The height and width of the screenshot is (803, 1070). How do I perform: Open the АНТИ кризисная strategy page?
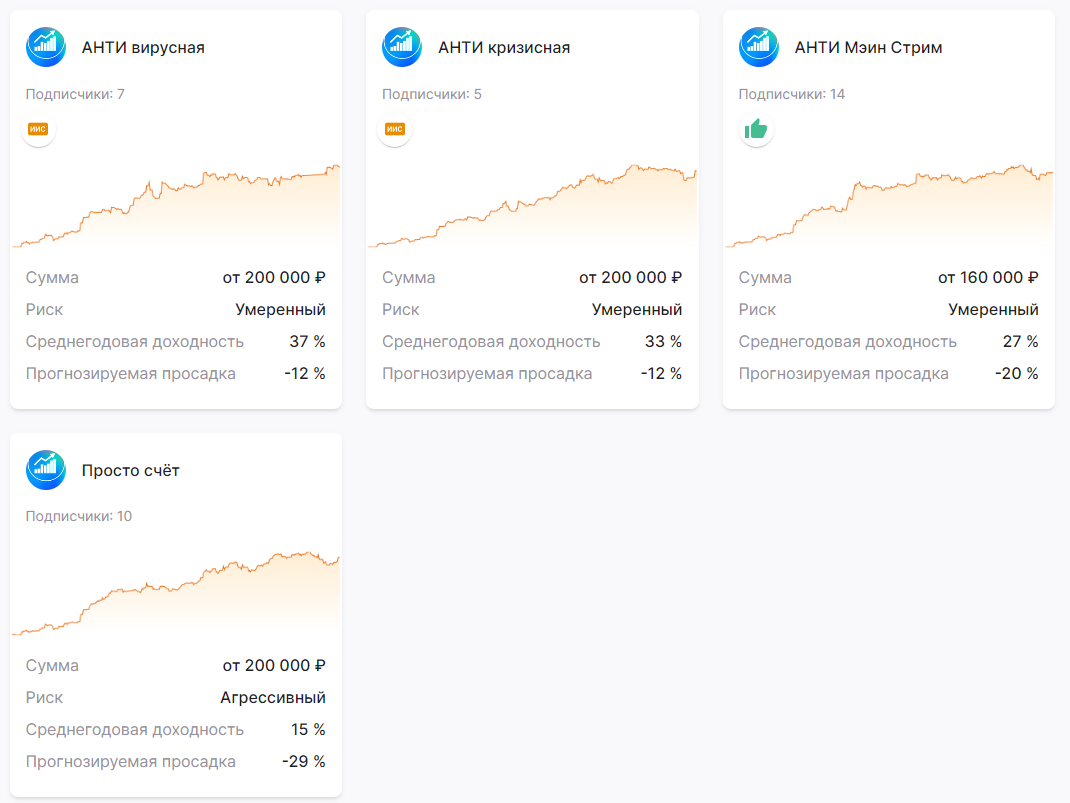coord(505,47)
